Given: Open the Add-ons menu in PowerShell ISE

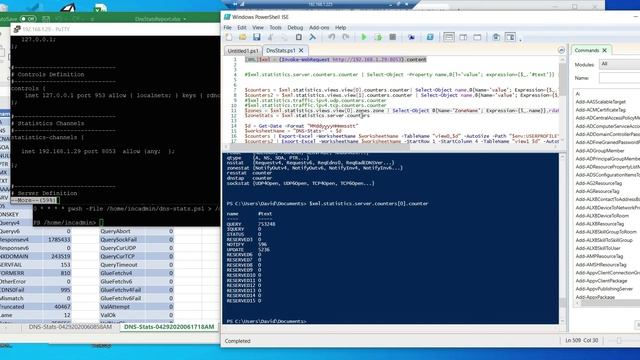Looking at the screenshot, I should [319, 27].
